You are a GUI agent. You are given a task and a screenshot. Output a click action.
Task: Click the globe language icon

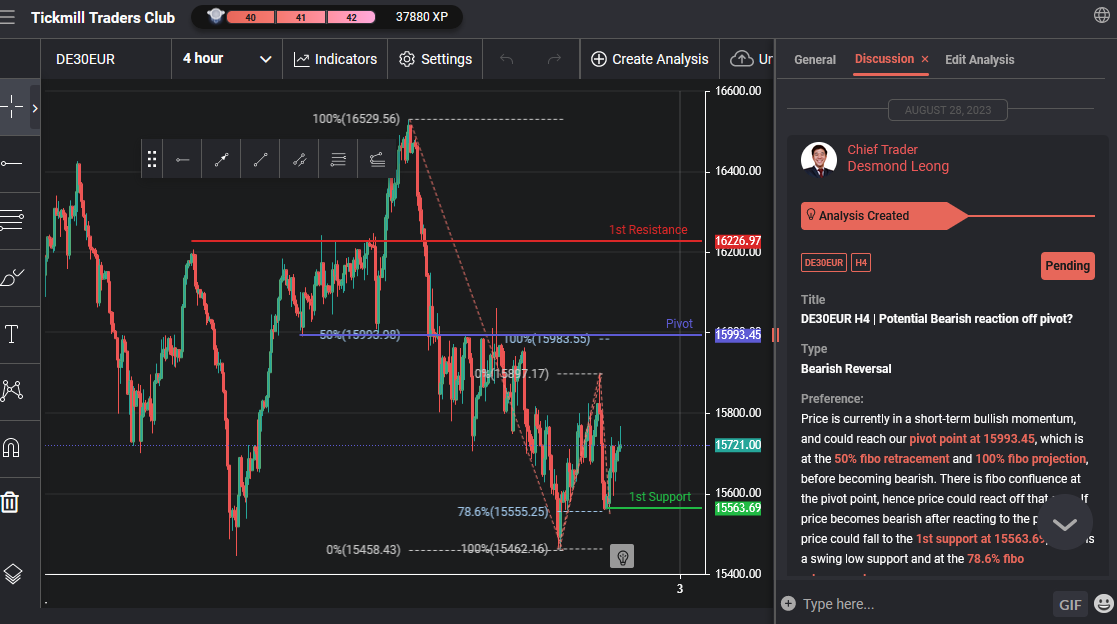pyautogui.click(x=1101, y=16)
